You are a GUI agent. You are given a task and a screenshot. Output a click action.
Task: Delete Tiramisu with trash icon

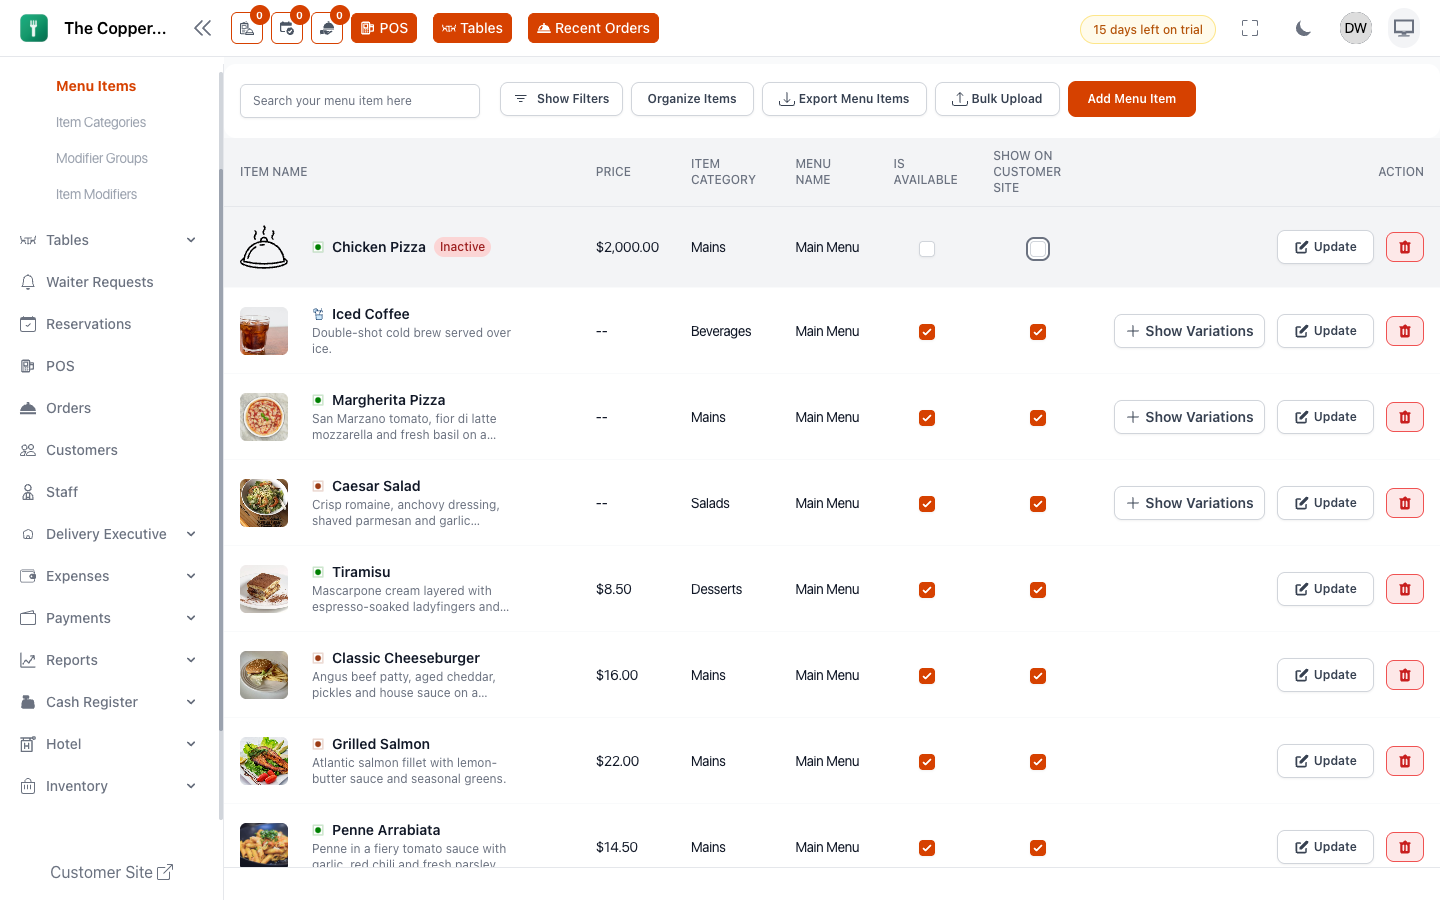pos(1405,589)
